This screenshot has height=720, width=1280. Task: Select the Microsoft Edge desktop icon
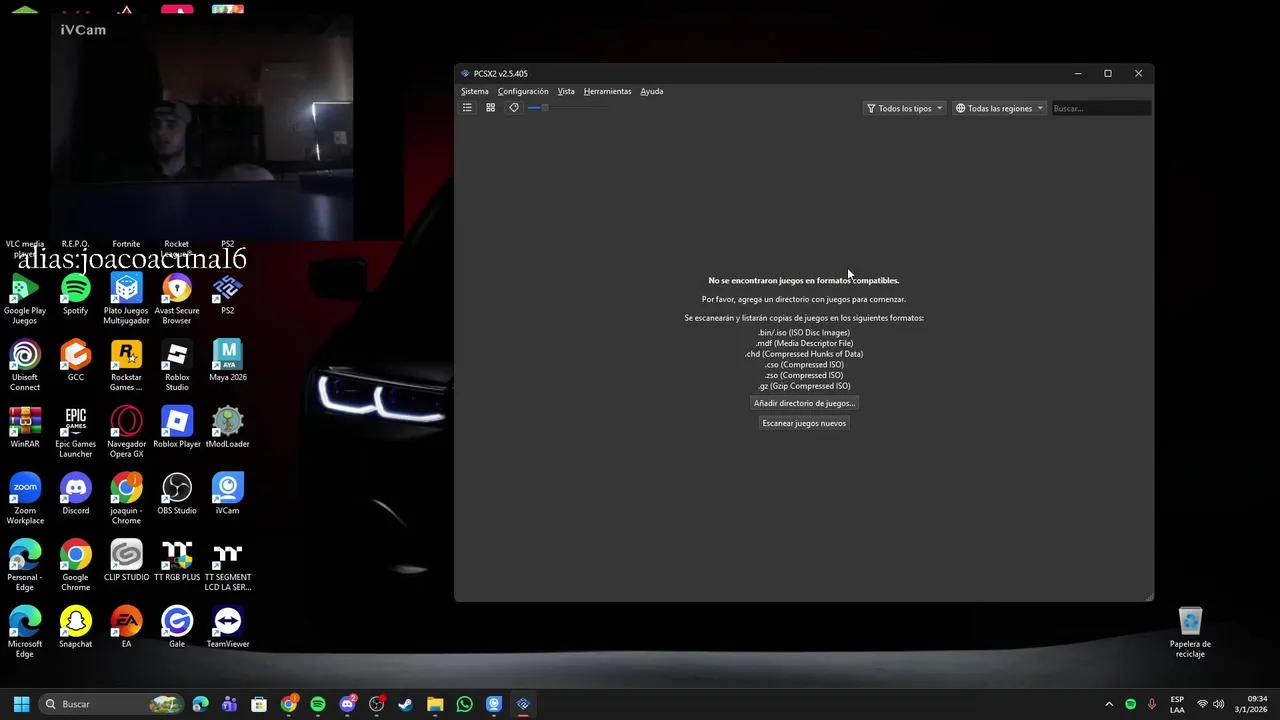[25, 633]
